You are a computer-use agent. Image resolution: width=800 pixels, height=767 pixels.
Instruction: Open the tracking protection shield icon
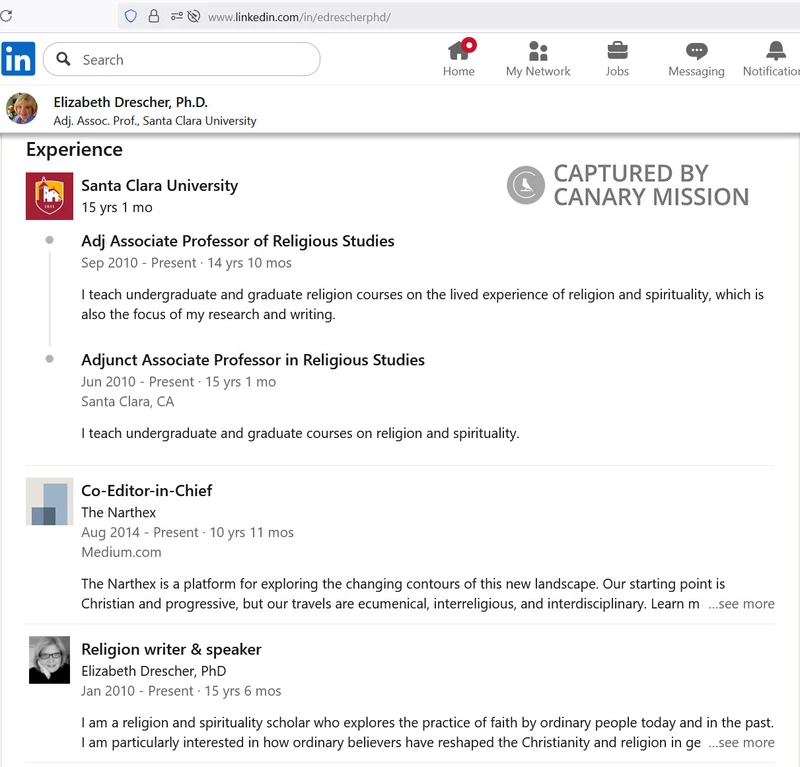click(131, 16)
